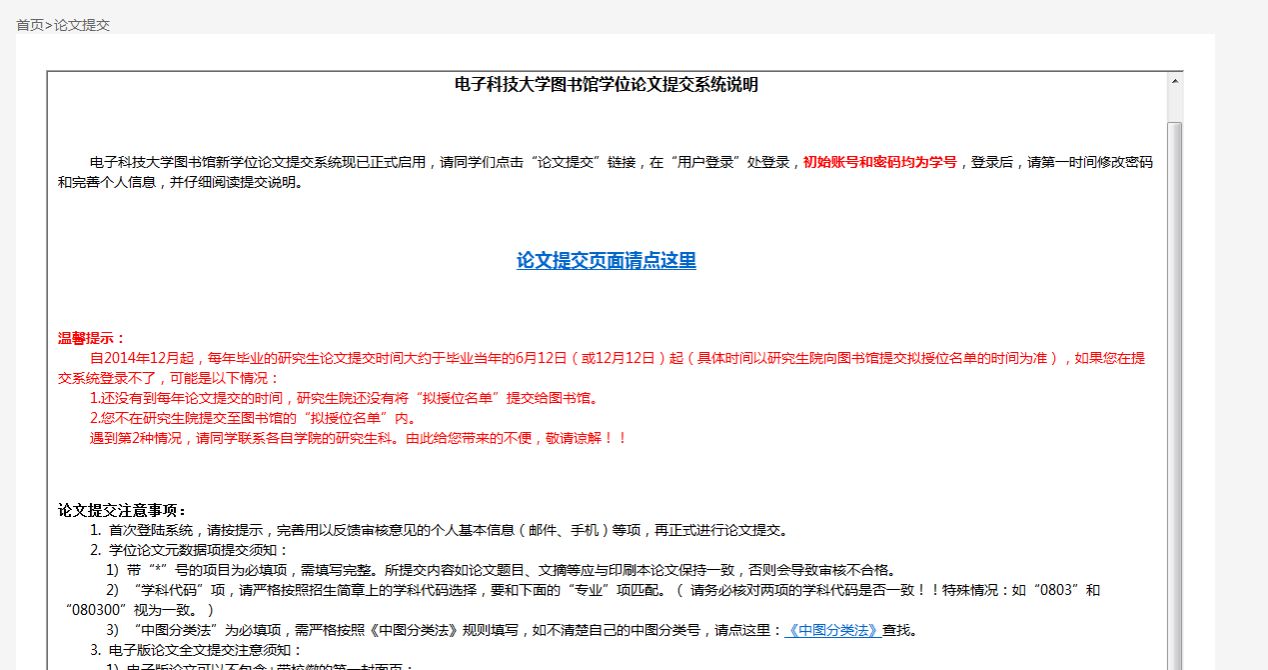This screenshot has height=670, width=1268.
Task: Click the 学位论文元数据项提交须知 item
Action: 189,550
